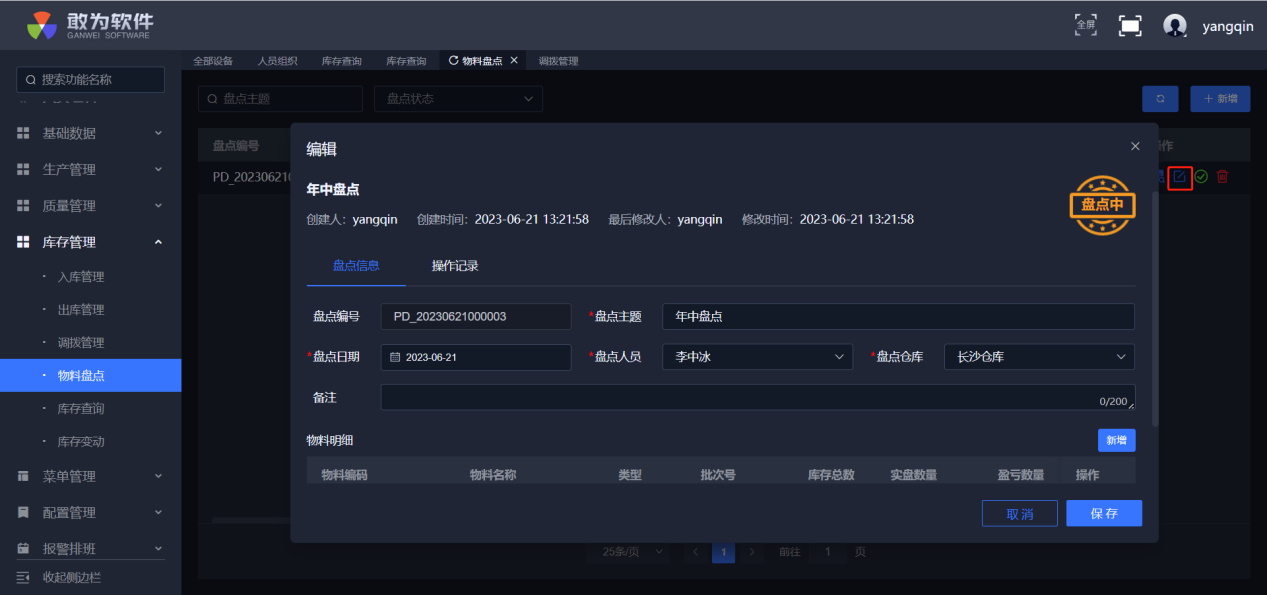Switch to the 操作记录 tab
Viewport: 1267px width, 595px height.
(455, 266)
